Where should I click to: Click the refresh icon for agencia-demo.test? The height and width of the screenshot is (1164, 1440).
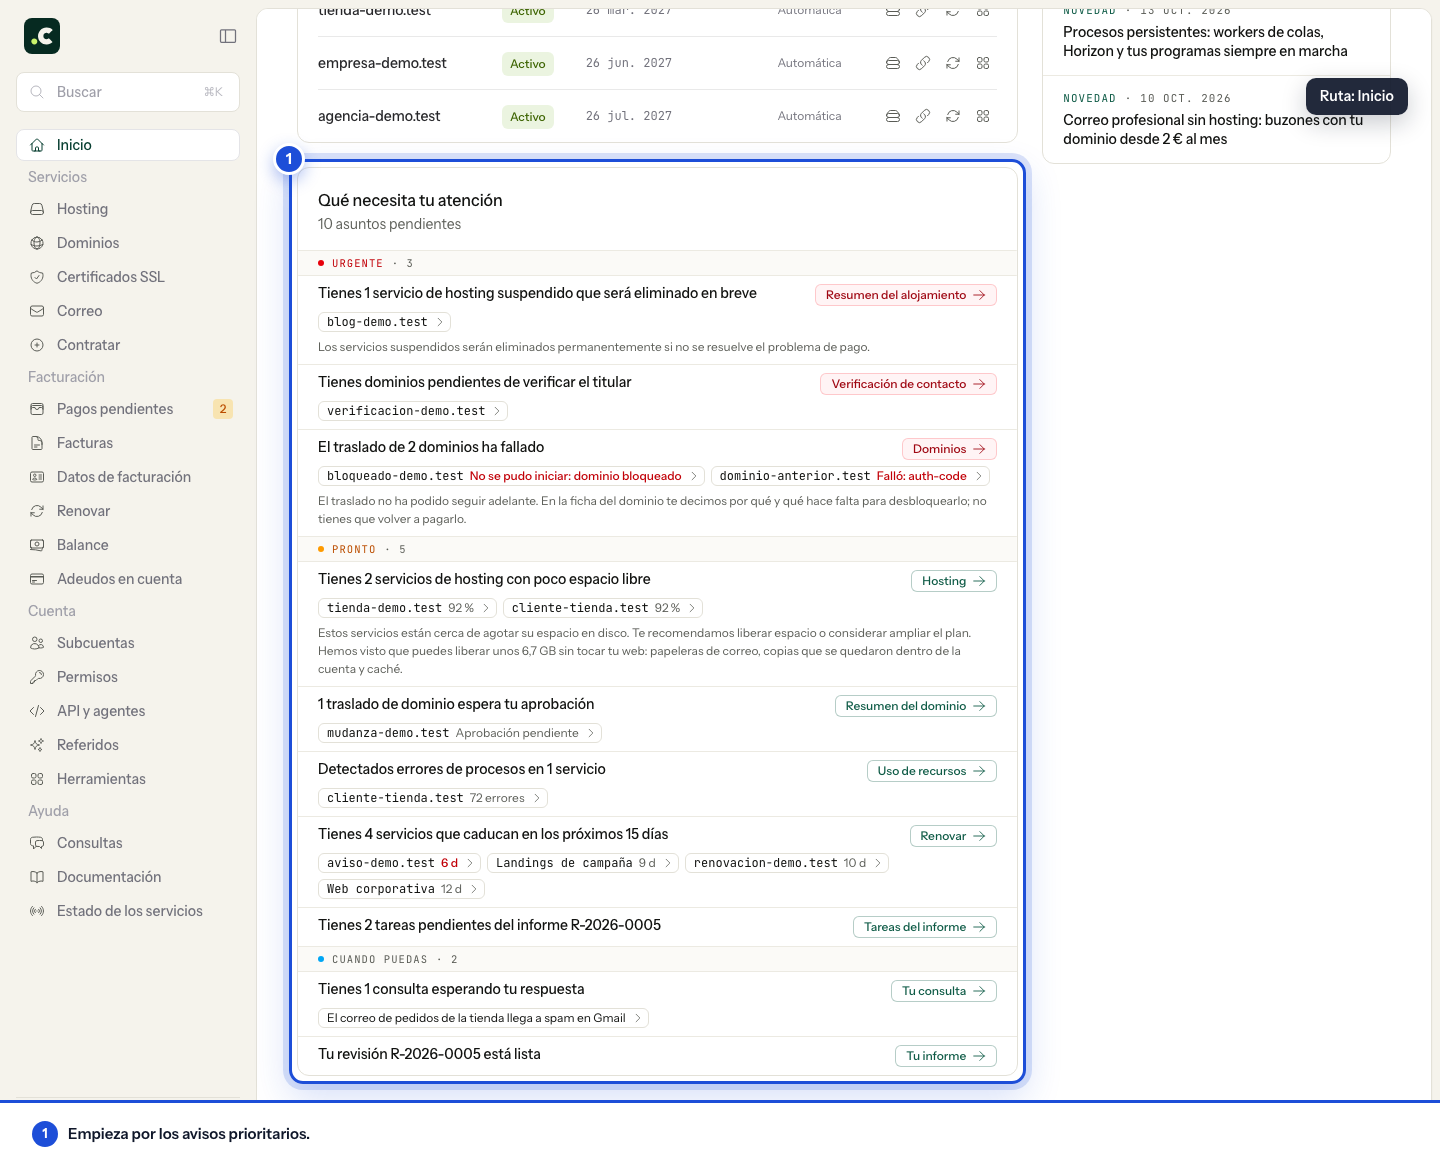[953, 116]
